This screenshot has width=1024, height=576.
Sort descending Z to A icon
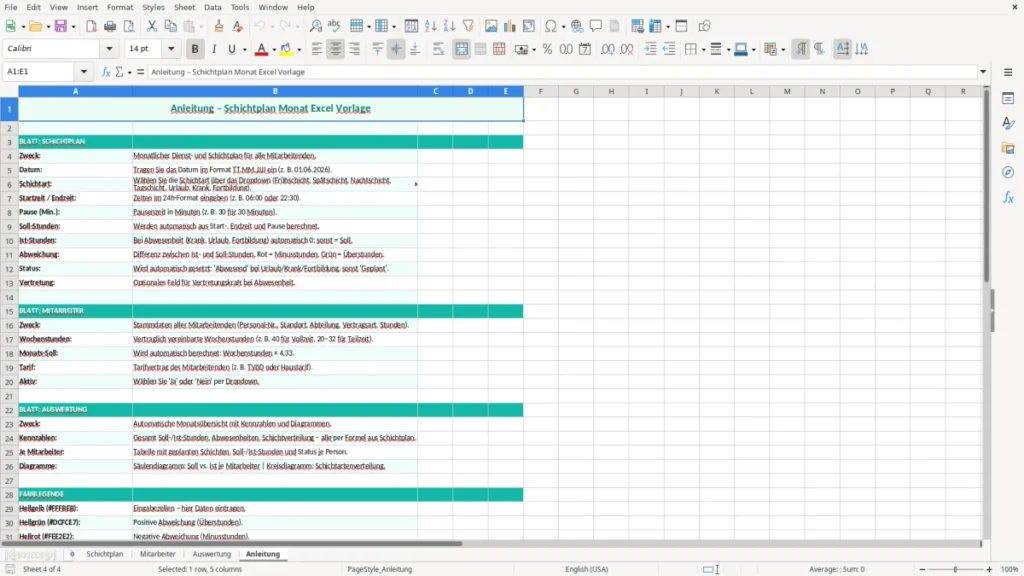click(449, 26)
